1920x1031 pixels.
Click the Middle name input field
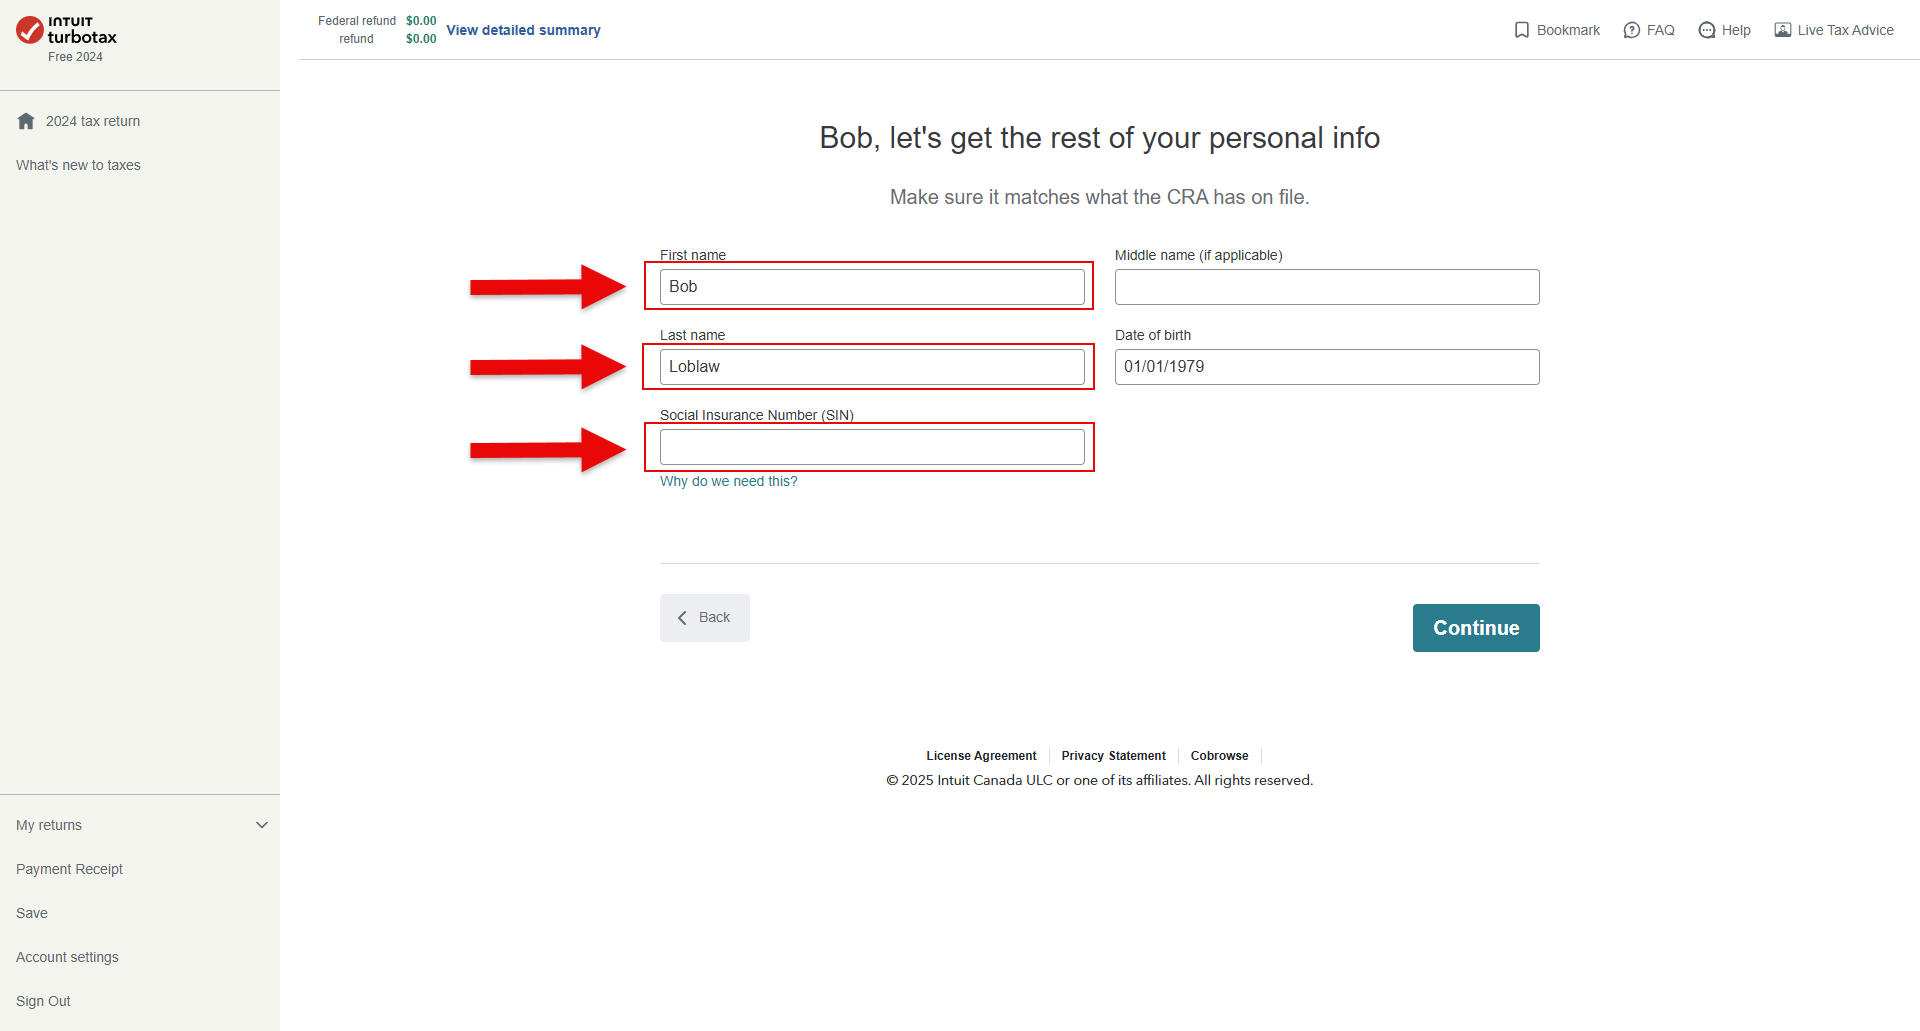pos(1327,287)
